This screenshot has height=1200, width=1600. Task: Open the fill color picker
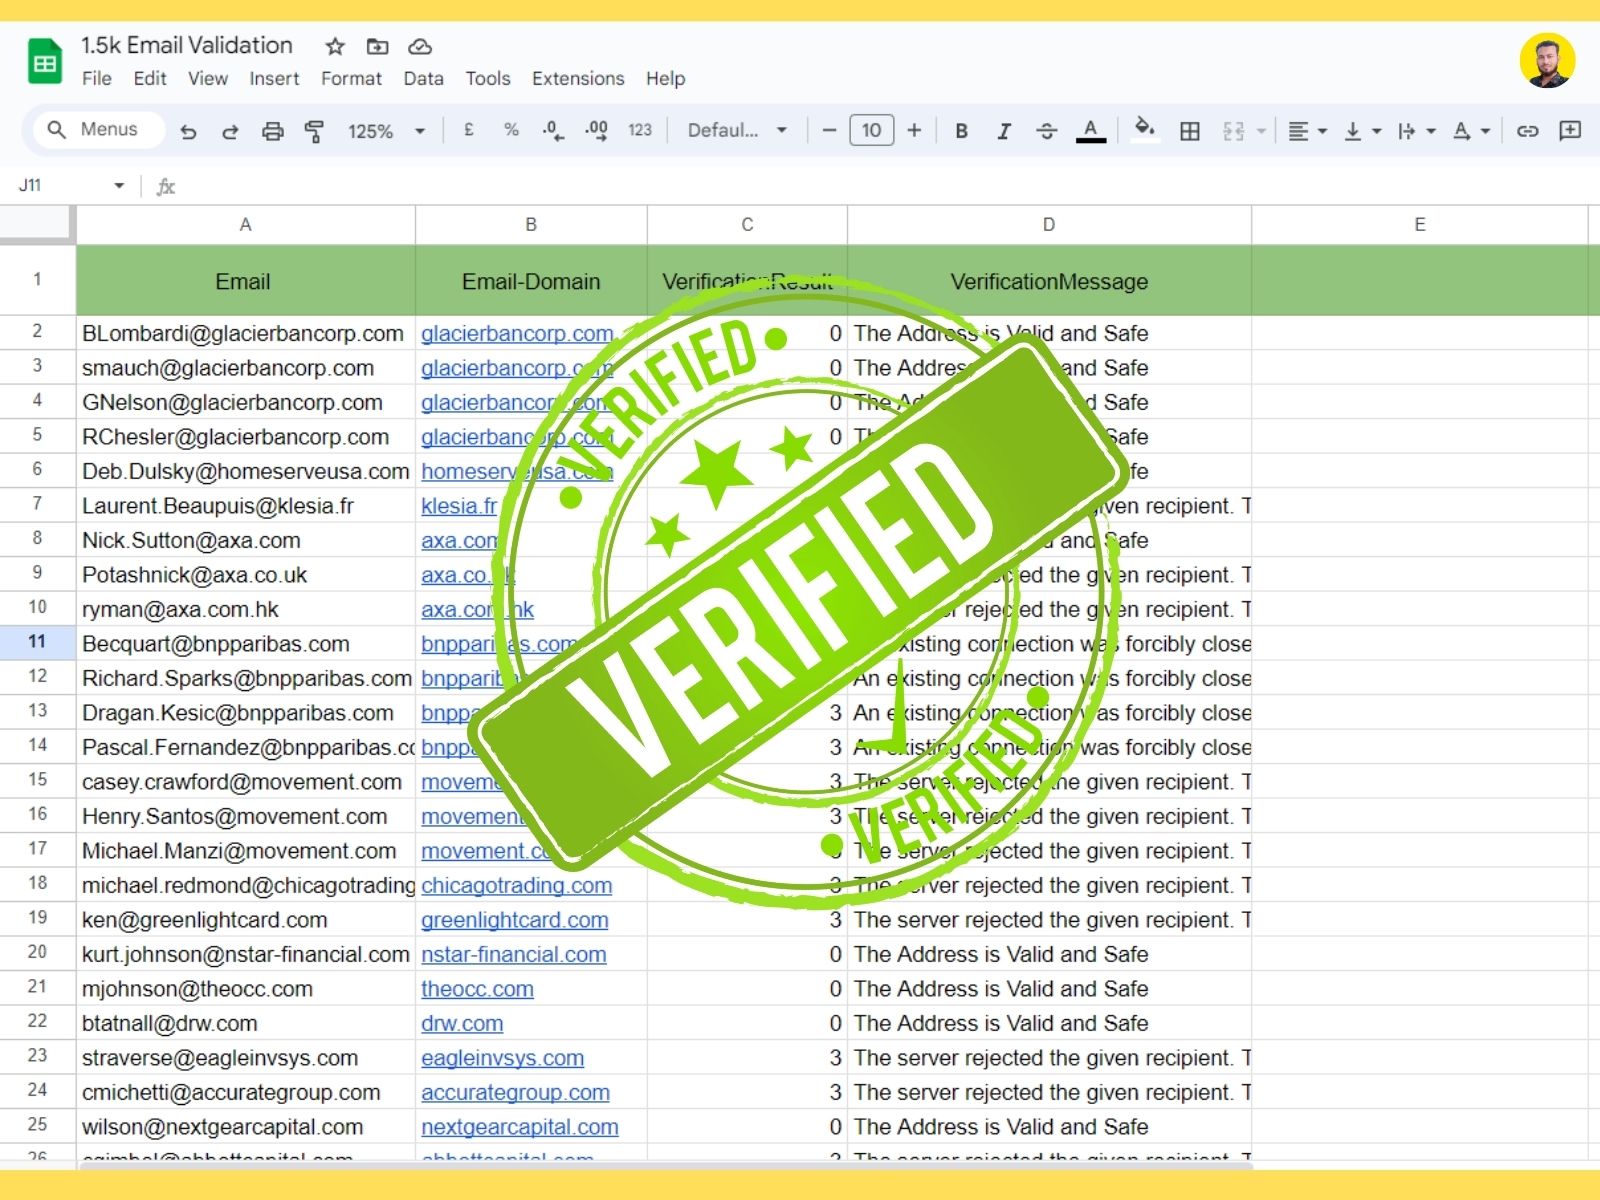pos(1145,130)
